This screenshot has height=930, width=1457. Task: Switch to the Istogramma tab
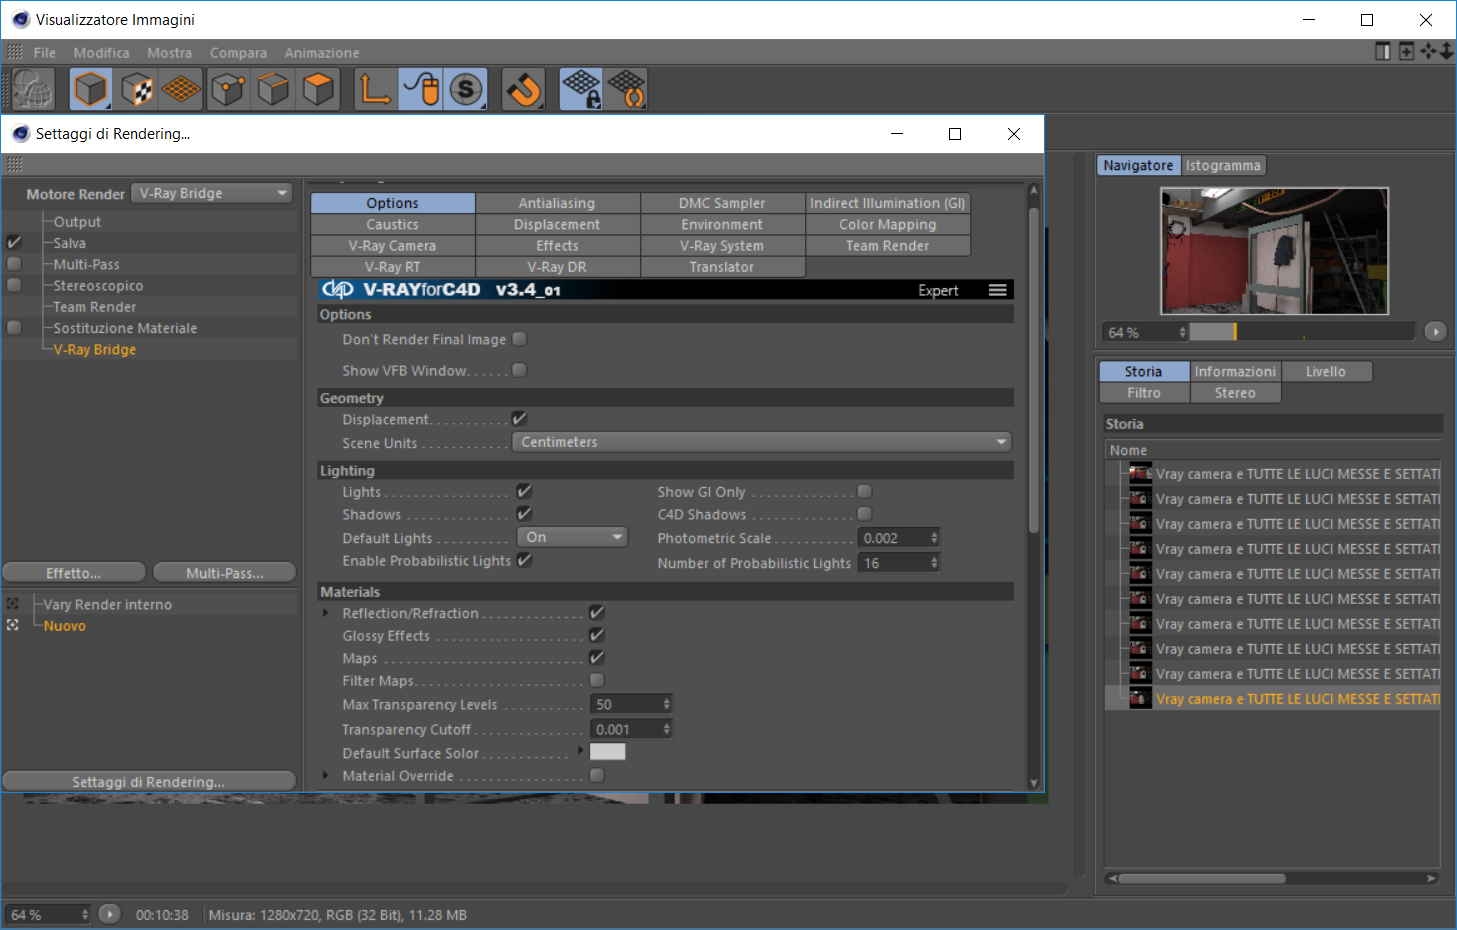pyautogui.click(x=1223, y=165)
